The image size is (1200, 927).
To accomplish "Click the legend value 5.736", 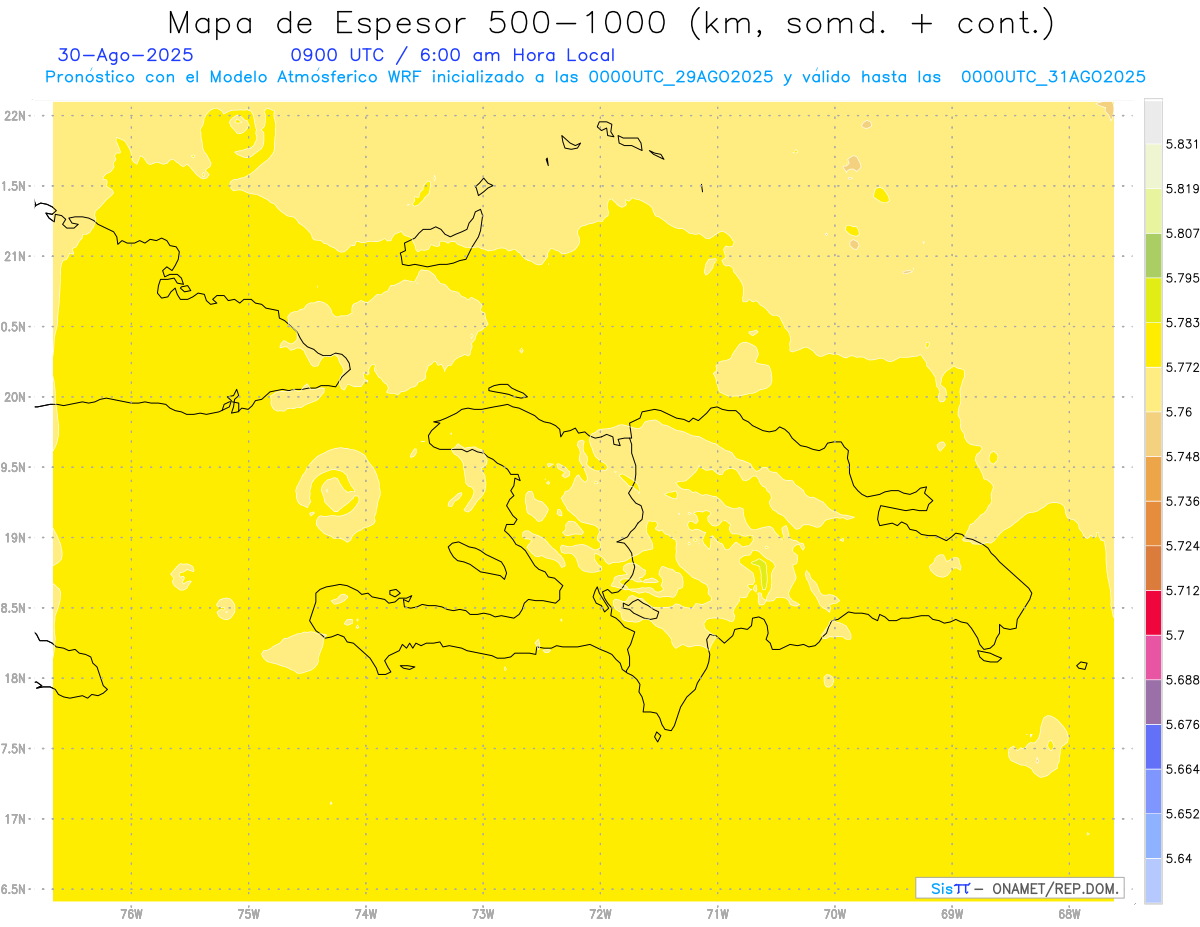I will pyautogui.click(x=1183, y=501).
